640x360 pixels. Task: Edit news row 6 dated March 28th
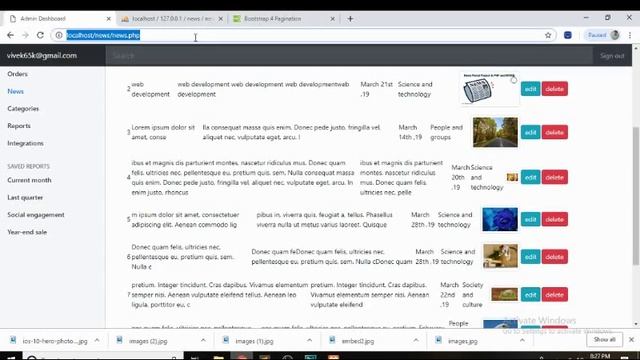531,257
